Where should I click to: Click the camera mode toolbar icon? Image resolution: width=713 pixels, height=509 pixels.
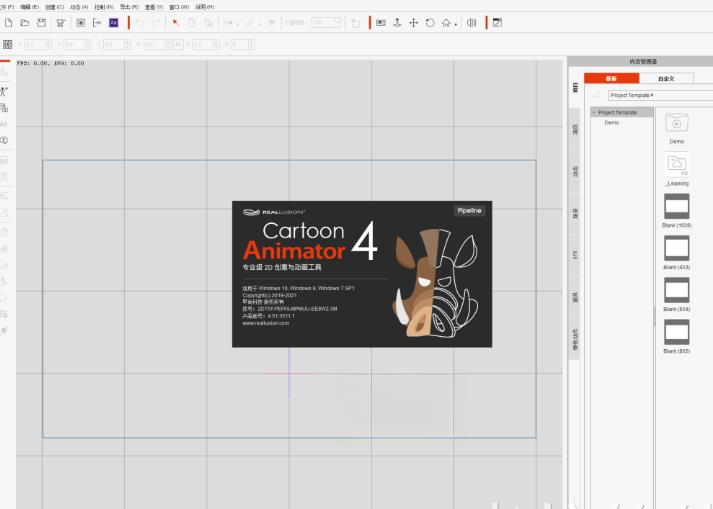click(x=381, y=22)
